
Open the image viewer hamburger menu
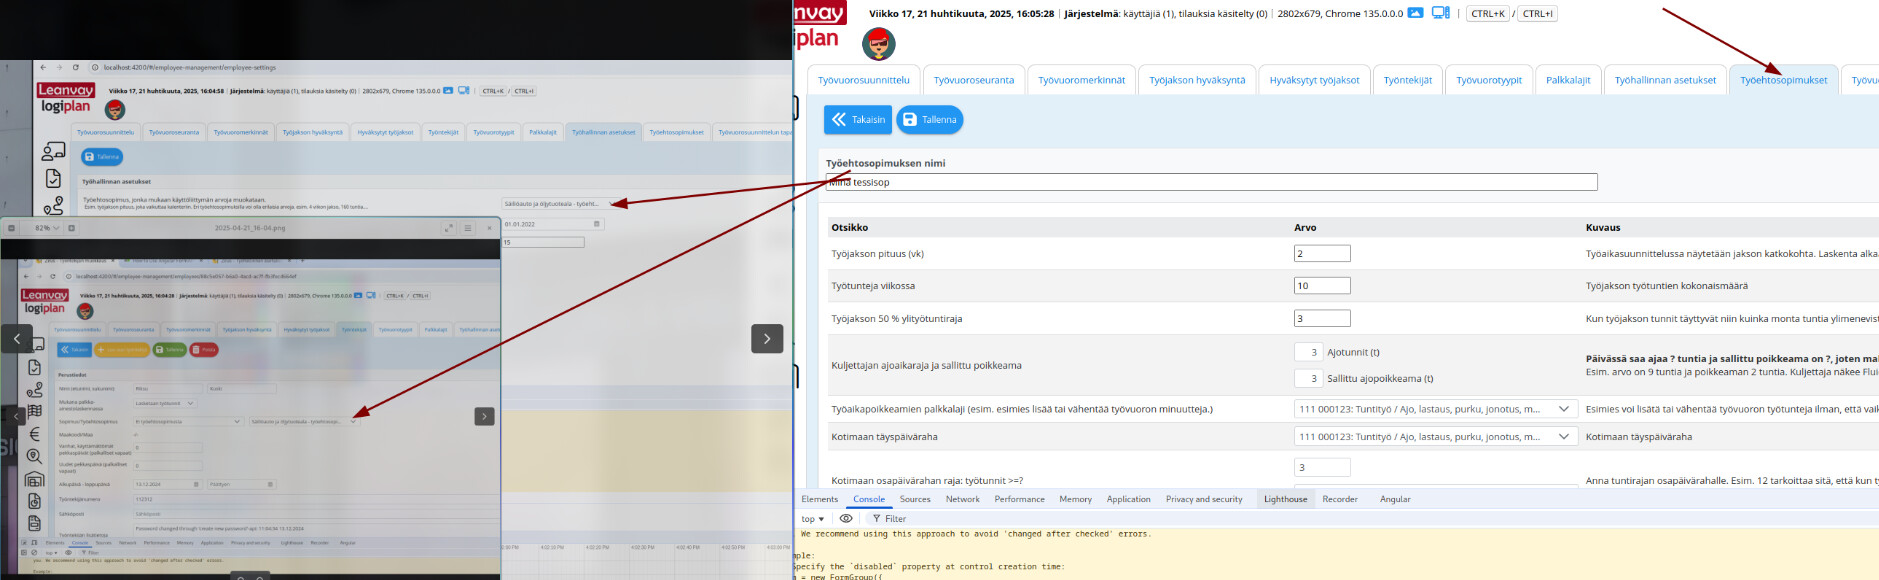(x=467, y=228)
